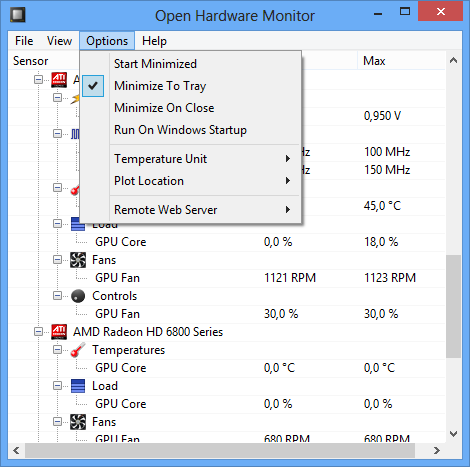470x467 pixels.
Task: Open the View menu
Action: point(59,41)
